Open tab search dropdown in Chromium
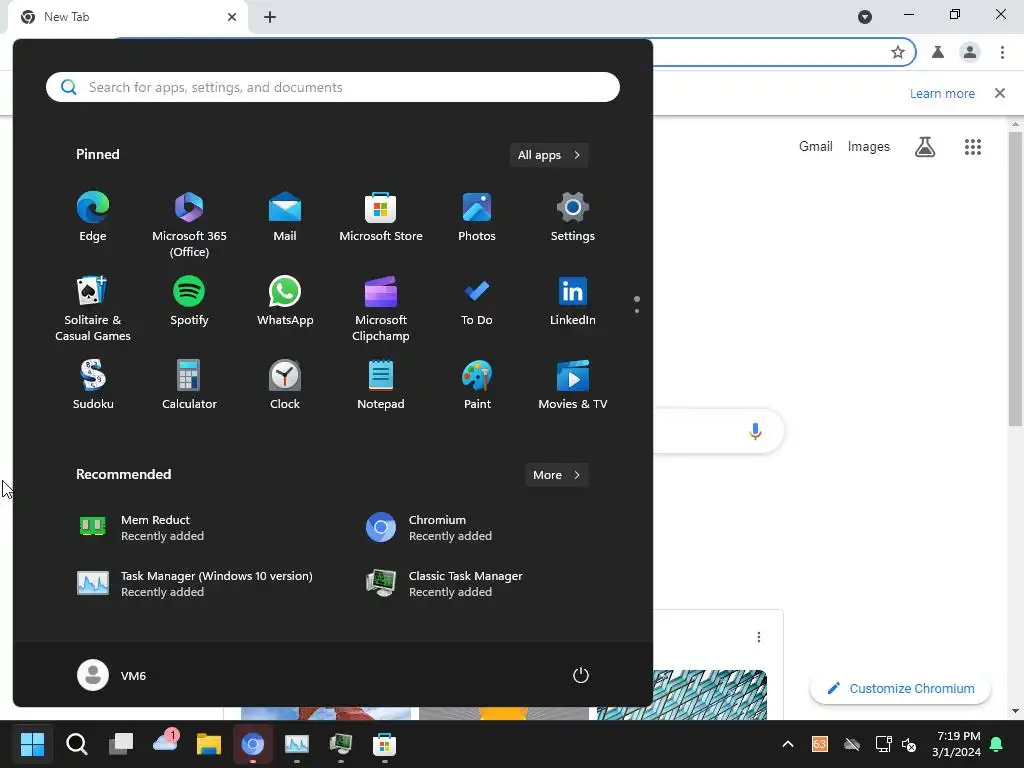1024x768 pixels. point(865,16)
